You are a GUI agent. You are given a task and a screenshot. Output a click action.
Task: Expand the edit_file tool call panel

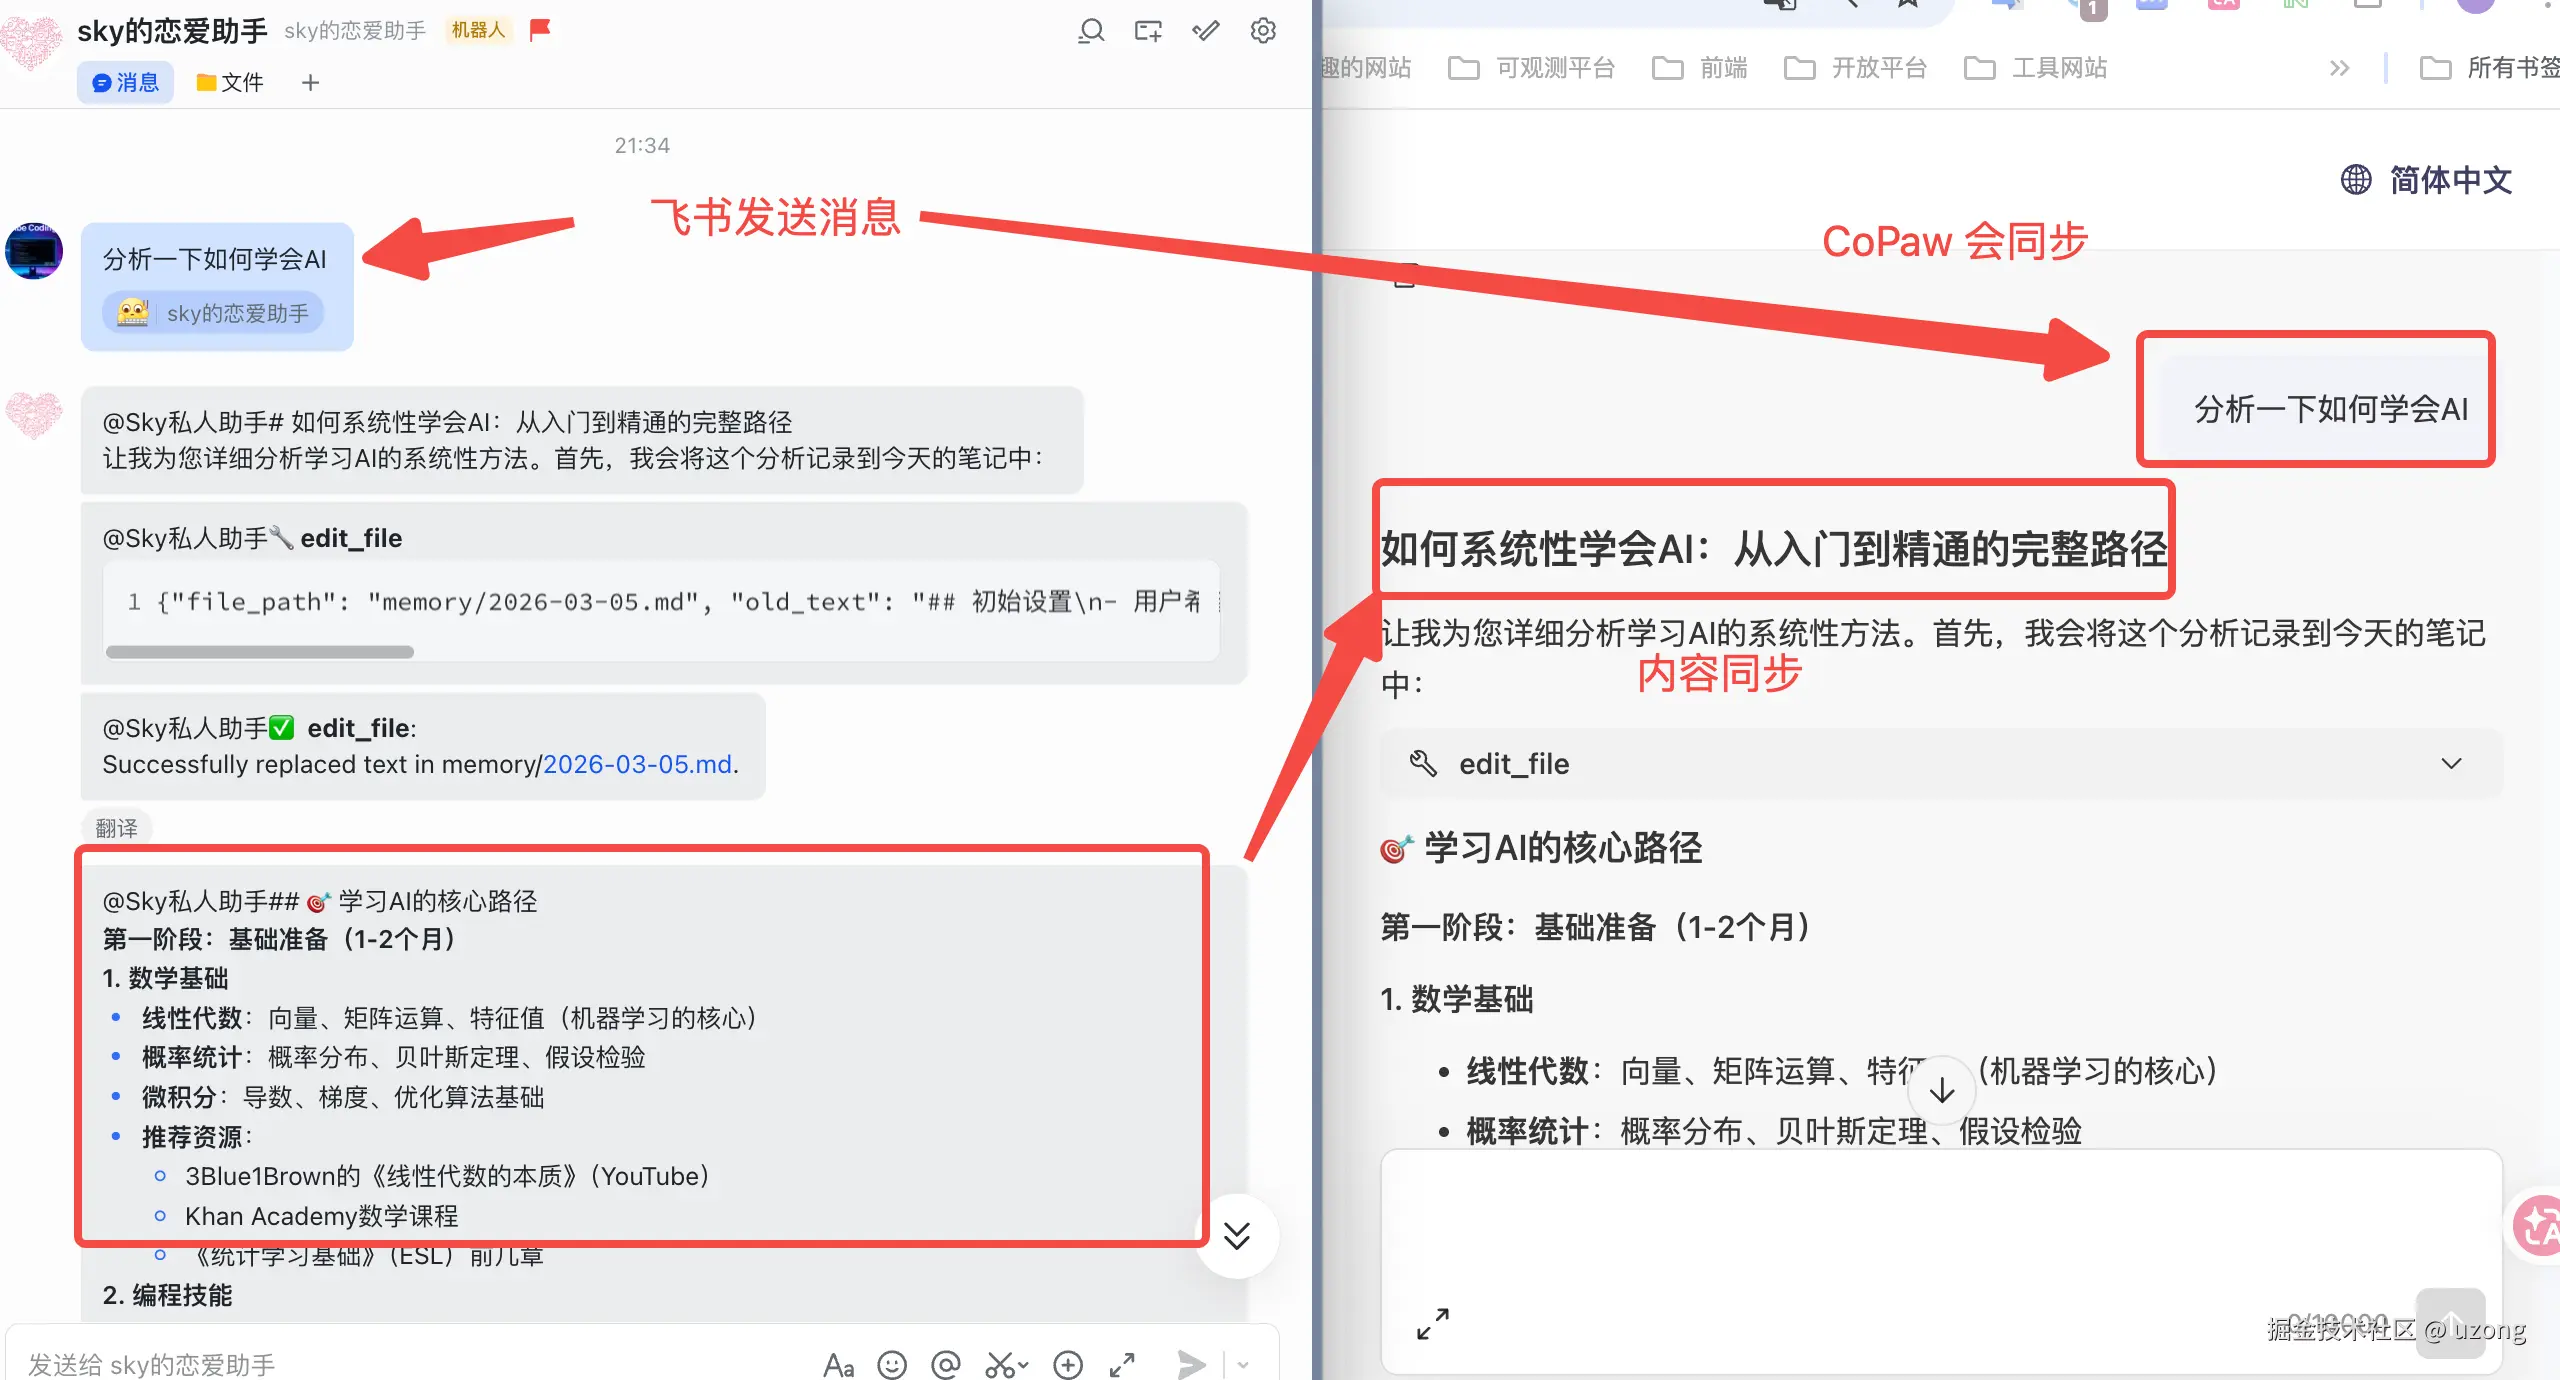[x=2450, y=764]
